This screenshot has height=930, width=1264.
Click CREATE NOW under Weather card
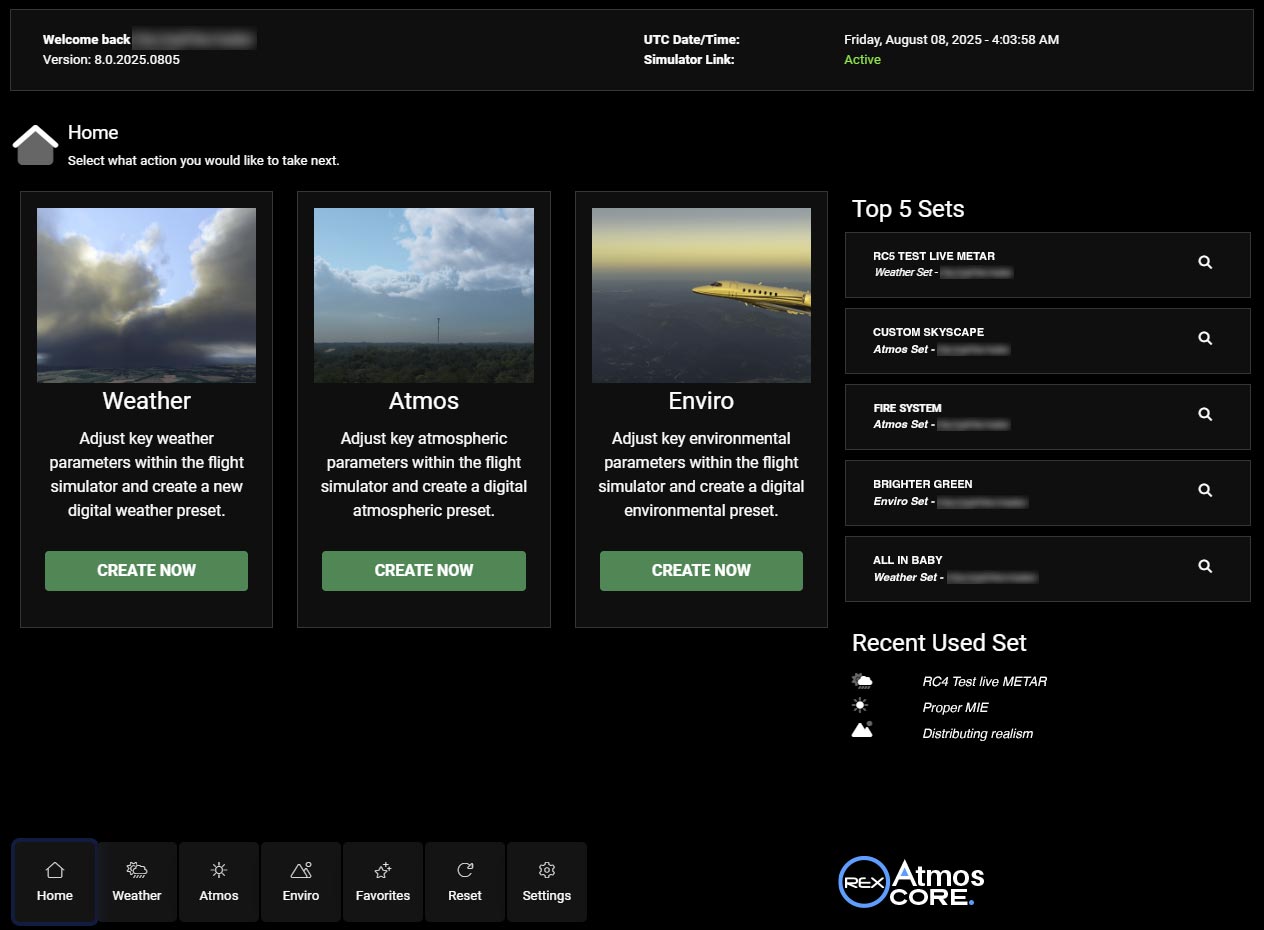(x=146, y=570)
